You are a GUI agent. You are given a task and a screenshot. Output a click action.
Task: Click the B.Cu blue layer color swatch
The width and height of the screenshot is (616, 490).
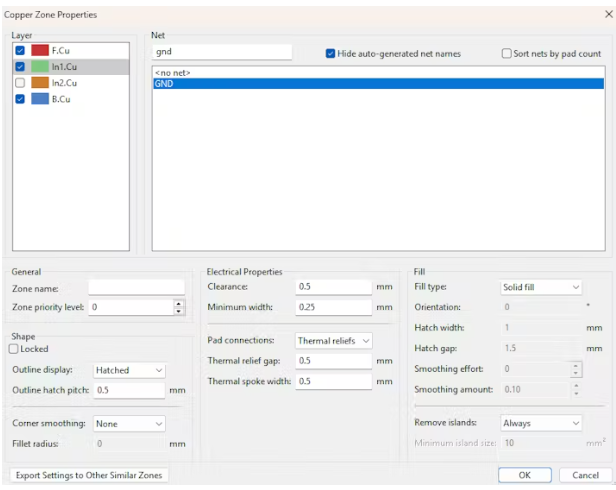click(40, 99)
